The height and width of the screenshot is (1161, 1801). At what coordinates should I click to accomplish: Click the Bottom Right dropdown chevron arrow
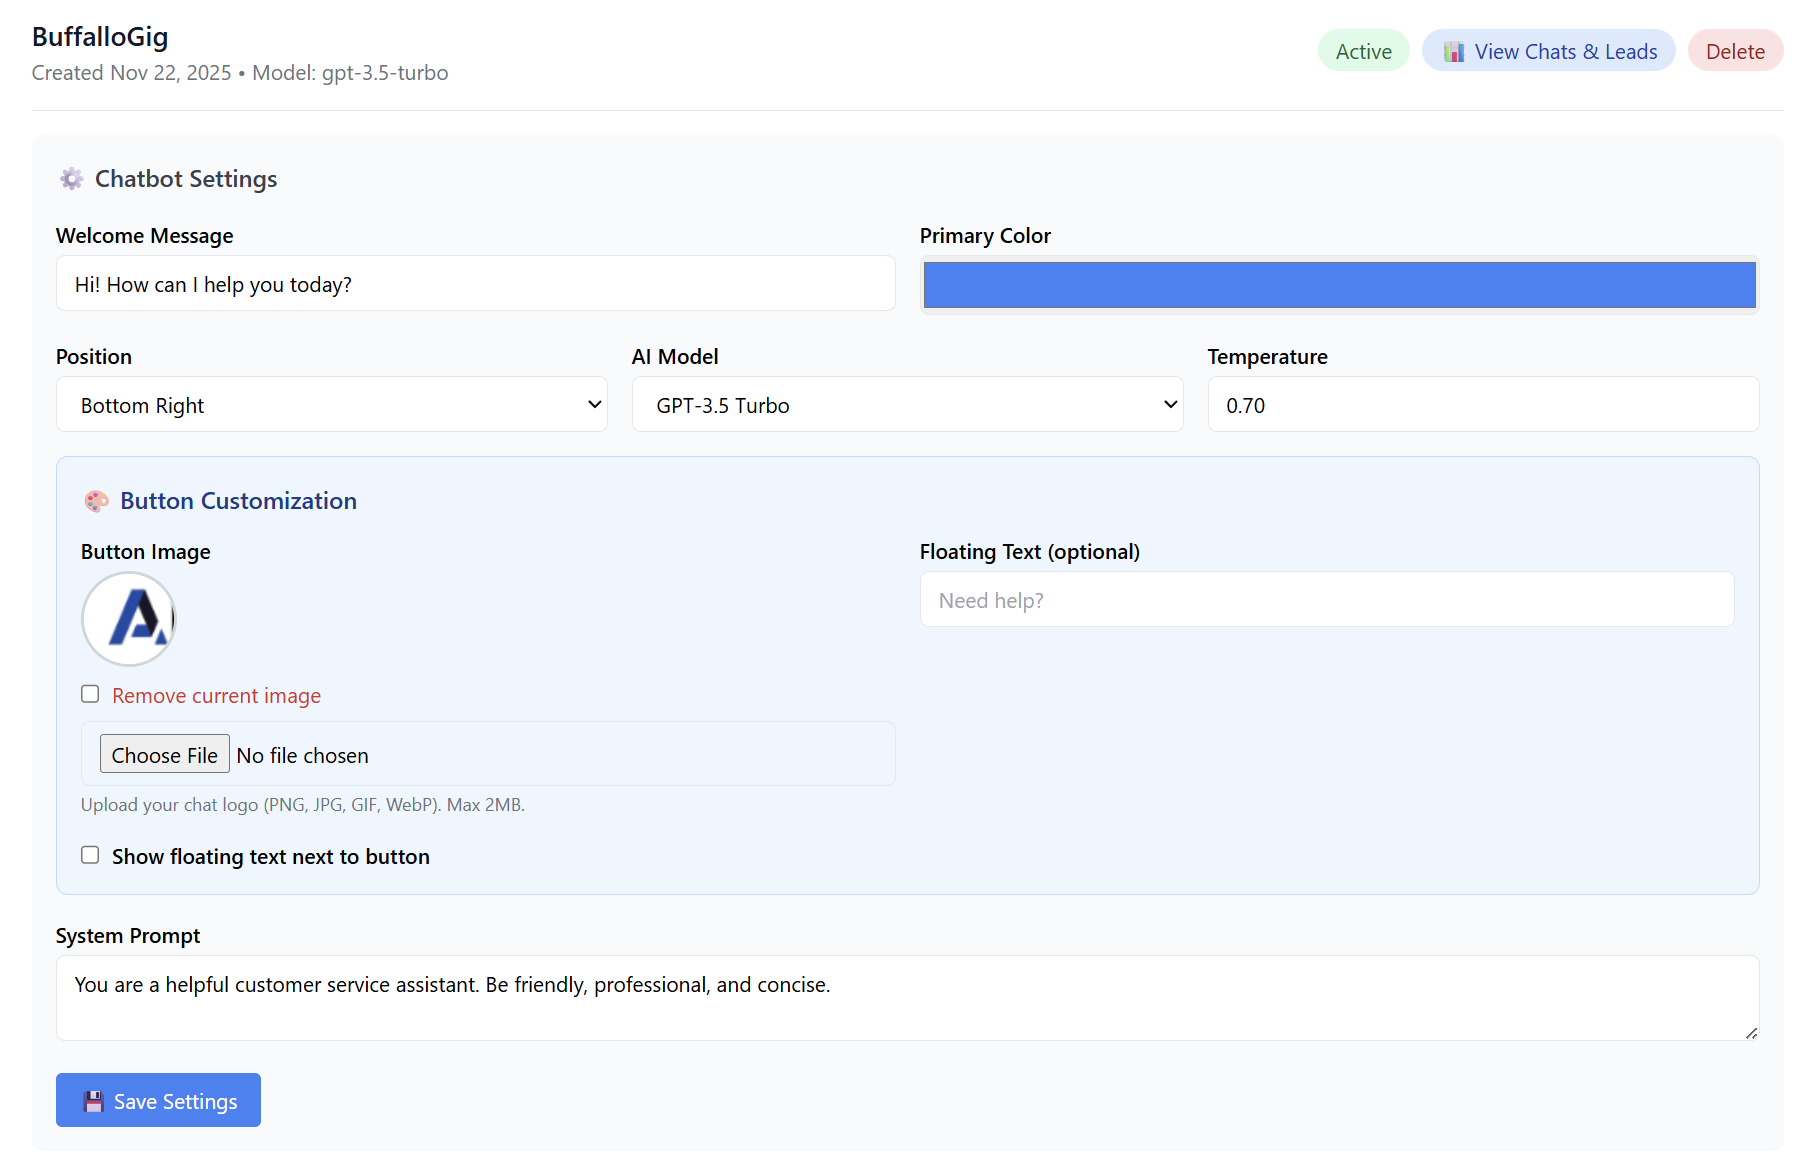[594, 405]
